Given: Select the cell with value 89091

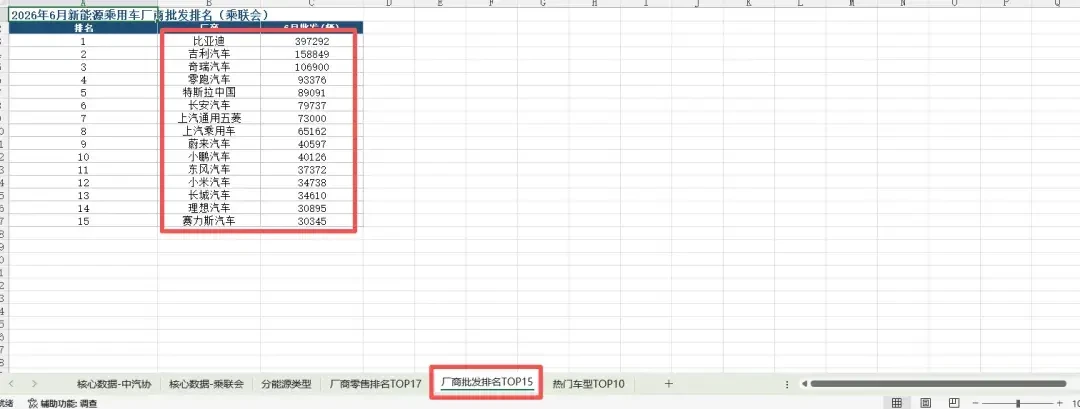Looking at the screenshot, I should pyautogui.click(x=311, y=92).
